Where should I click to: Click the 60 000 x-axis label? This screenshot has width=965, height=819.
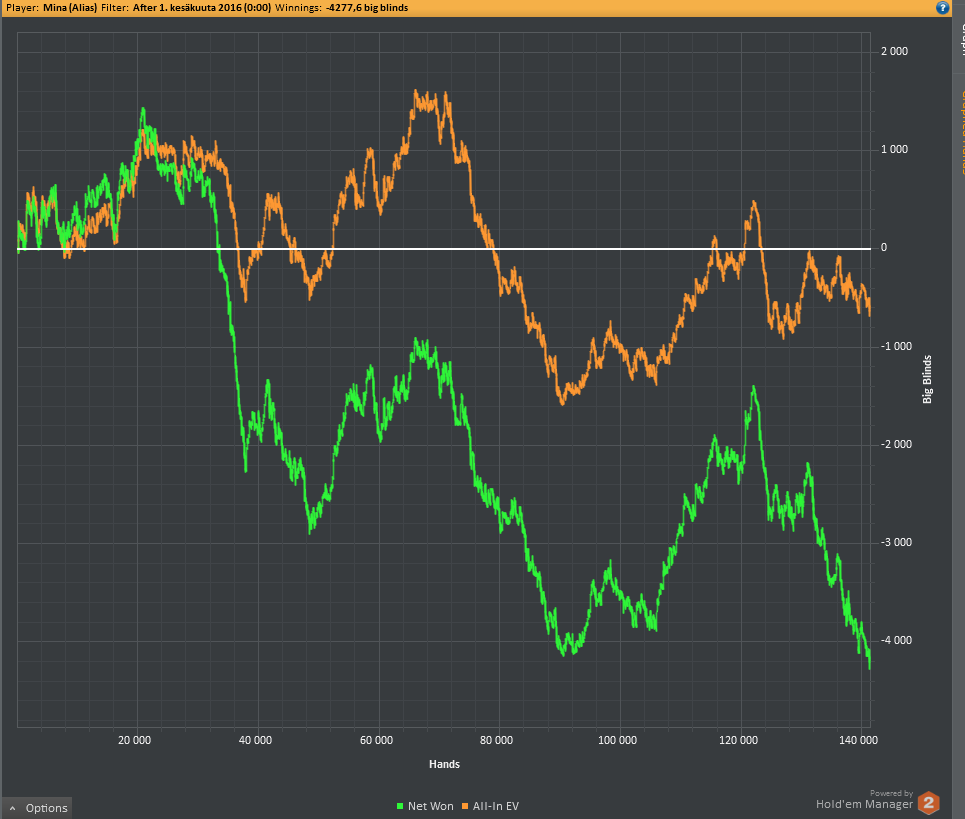[376, 740]
